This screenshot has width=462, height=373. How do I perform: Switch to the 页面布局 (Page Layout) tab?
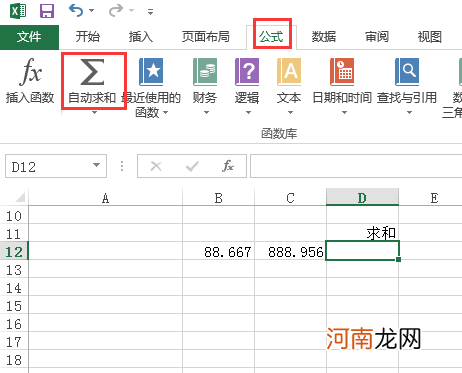tap(206, 37)
